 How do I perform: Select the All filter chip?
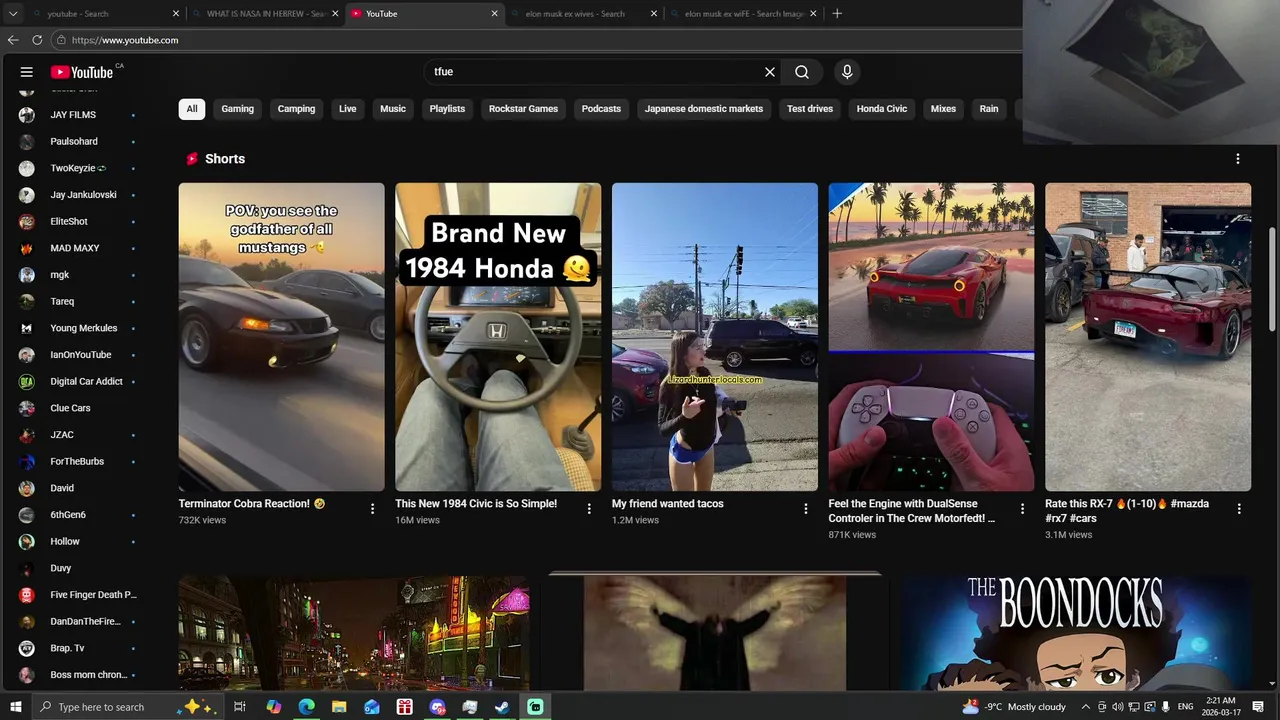(x=192, y=109)
